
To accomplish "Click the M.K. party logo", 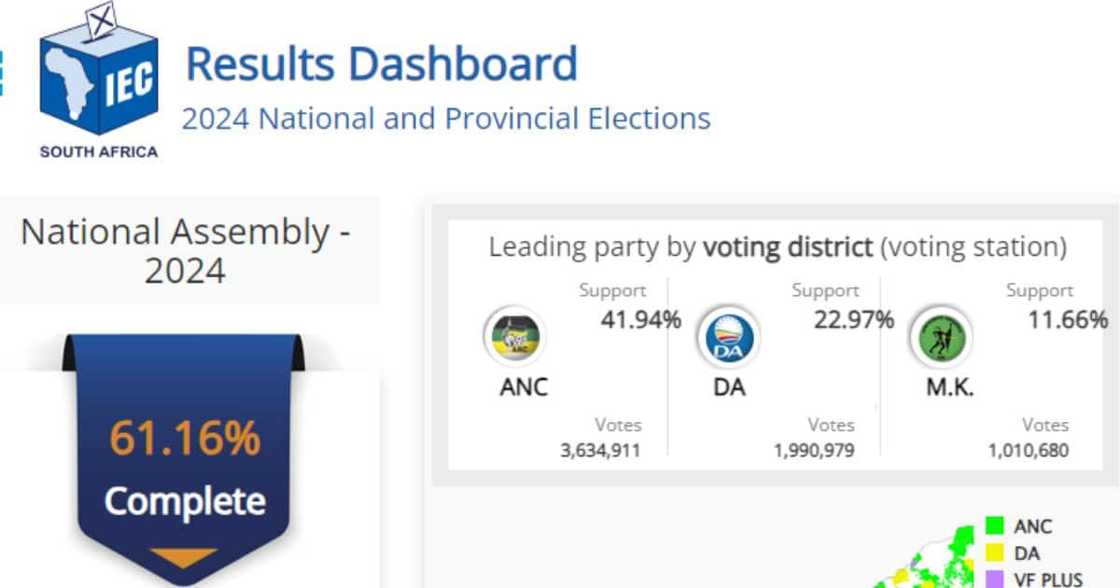I will point(940,338).
